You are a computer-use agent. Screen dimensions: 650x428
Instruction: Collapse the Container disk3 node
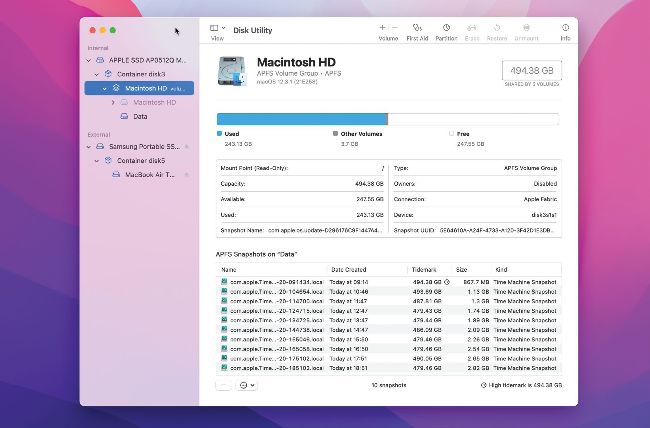point(96,74)
